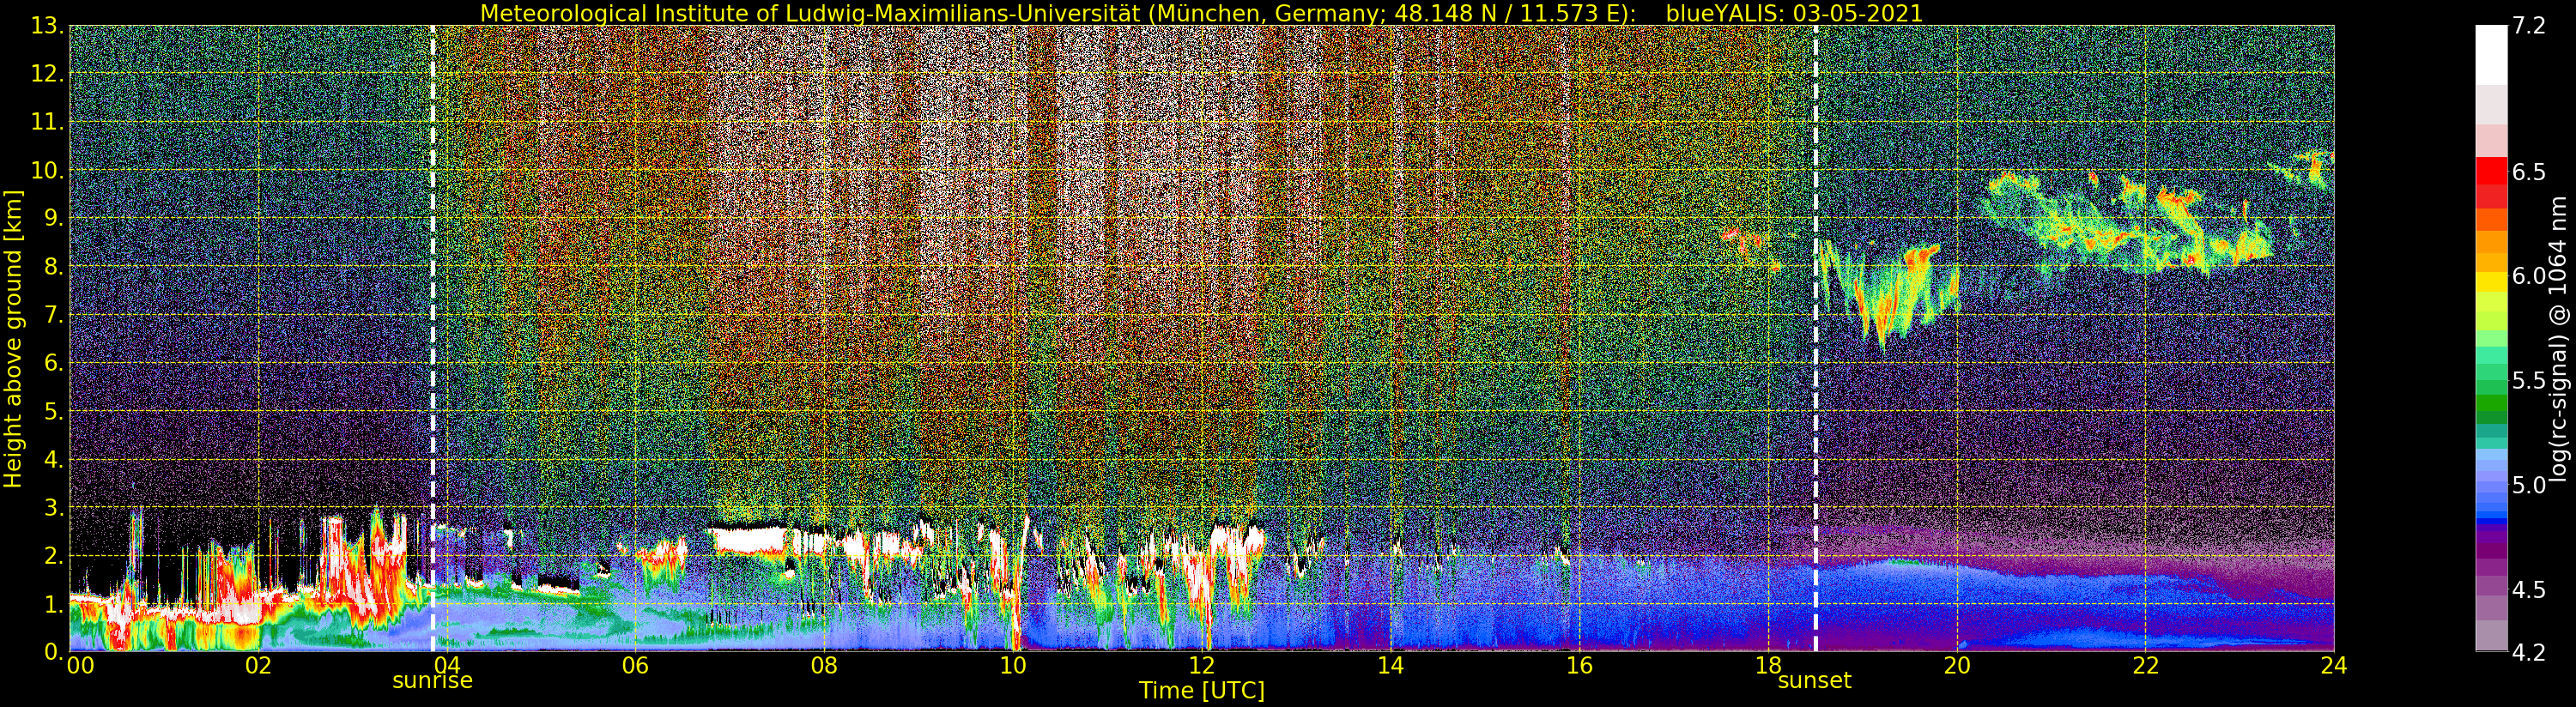Click the "00" hour tick on time axis
Screen dimensions: 2576x707
80,666
